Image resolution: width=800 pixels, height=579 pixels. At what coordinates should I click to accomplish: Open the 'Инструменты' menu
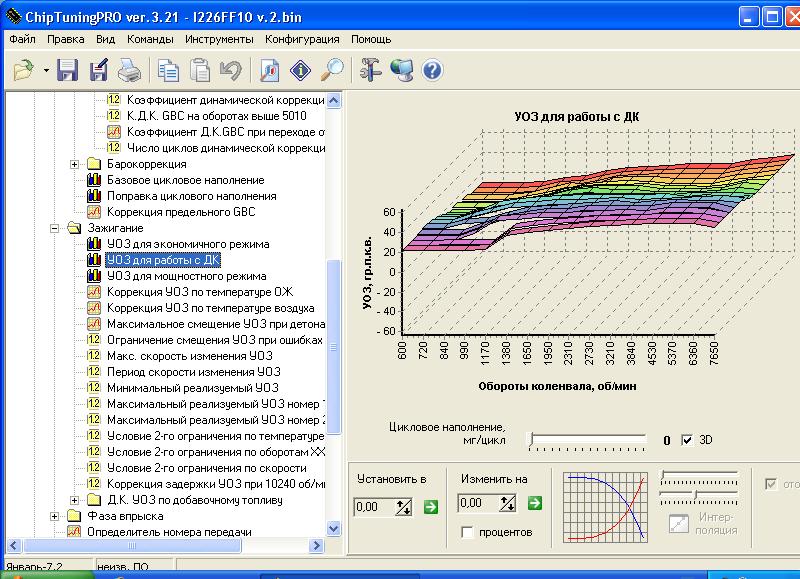218,40
